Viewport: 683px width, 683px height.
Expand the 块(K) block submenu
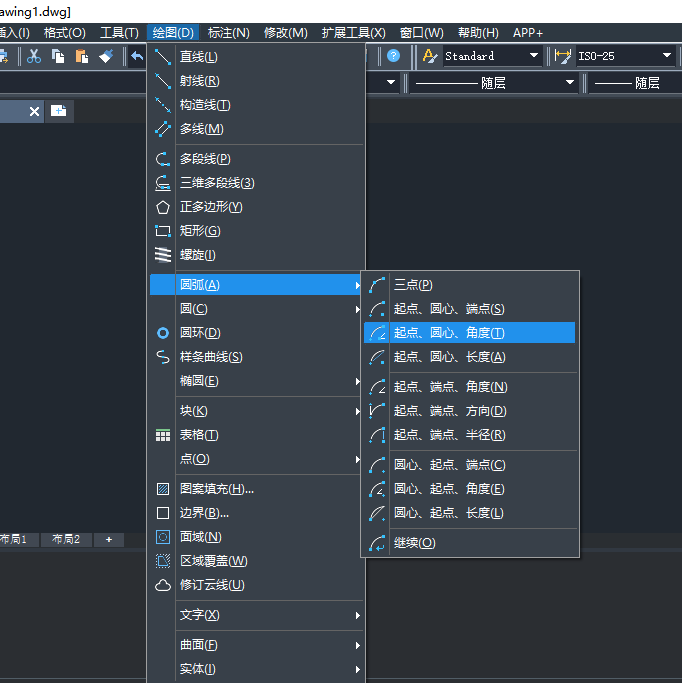(255, 411)
